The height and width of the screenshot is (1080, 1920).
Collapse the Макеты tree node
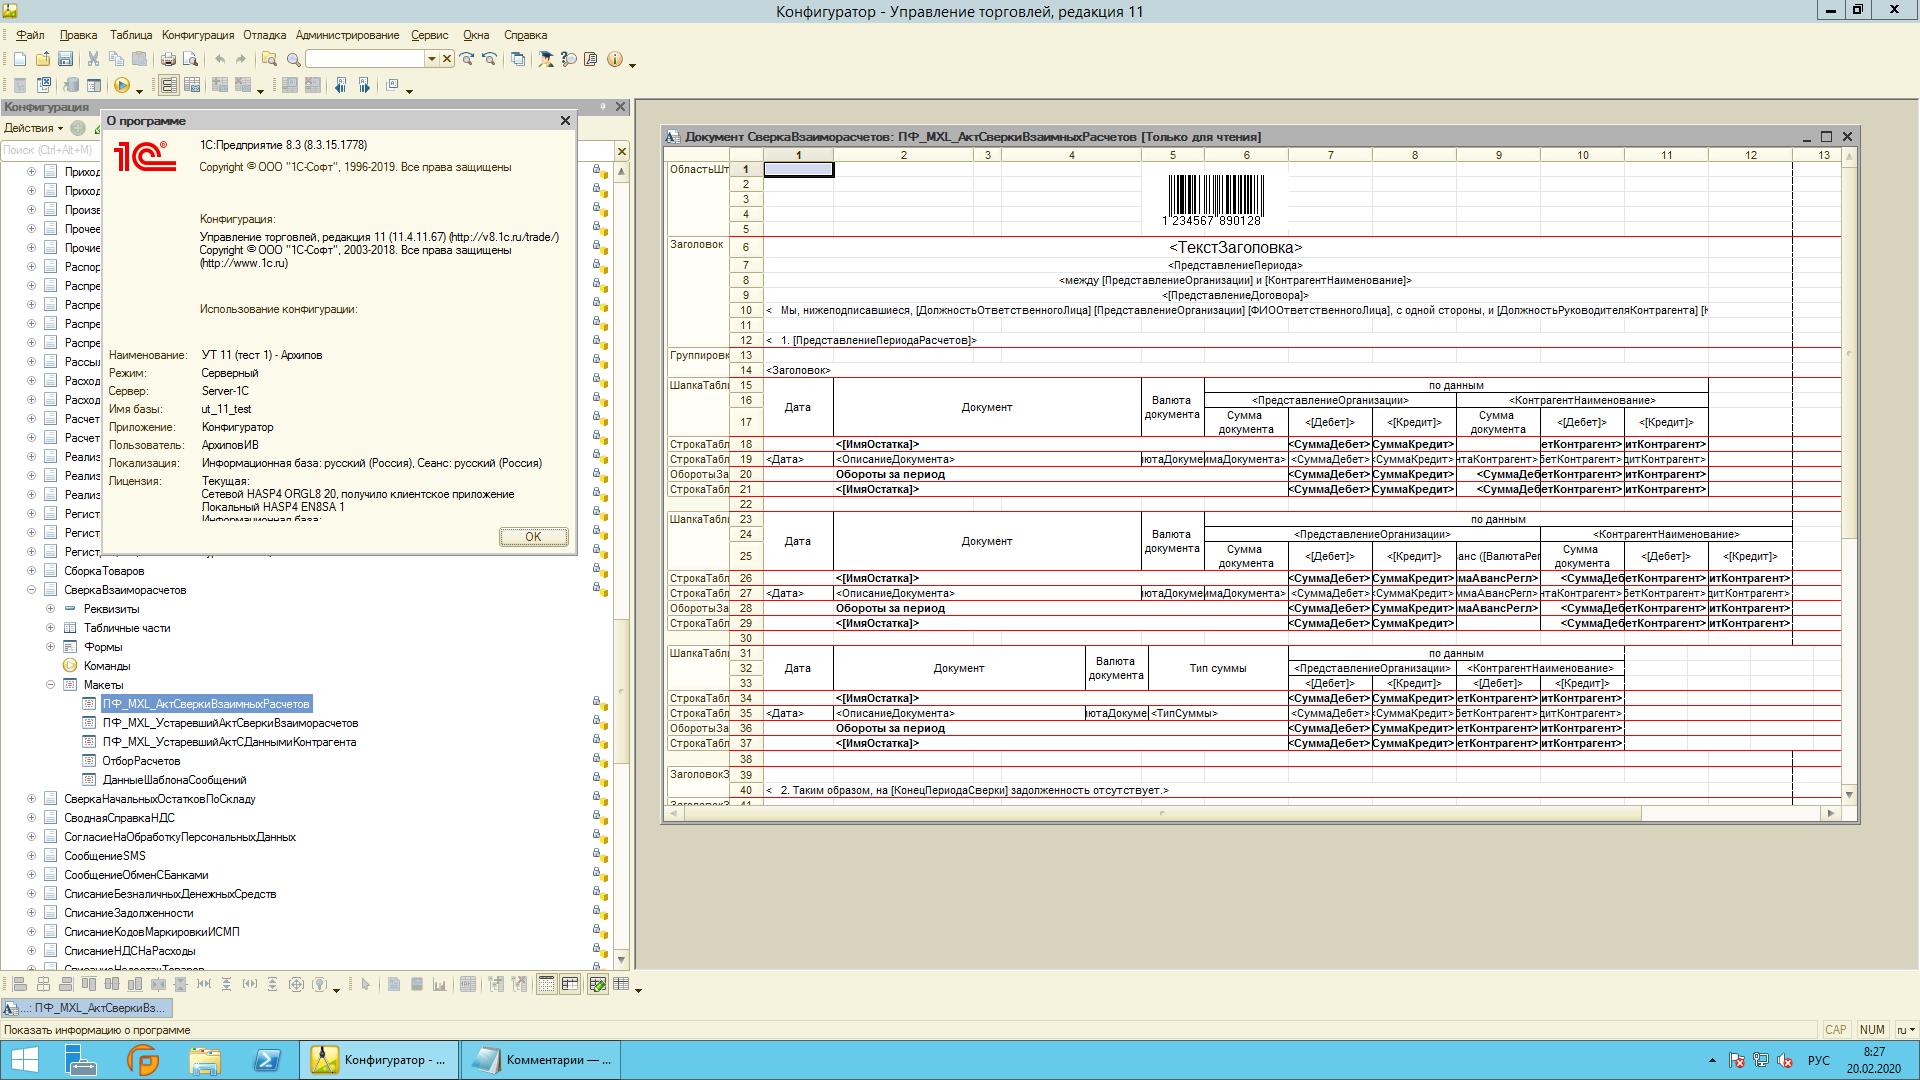click(50, 685)
